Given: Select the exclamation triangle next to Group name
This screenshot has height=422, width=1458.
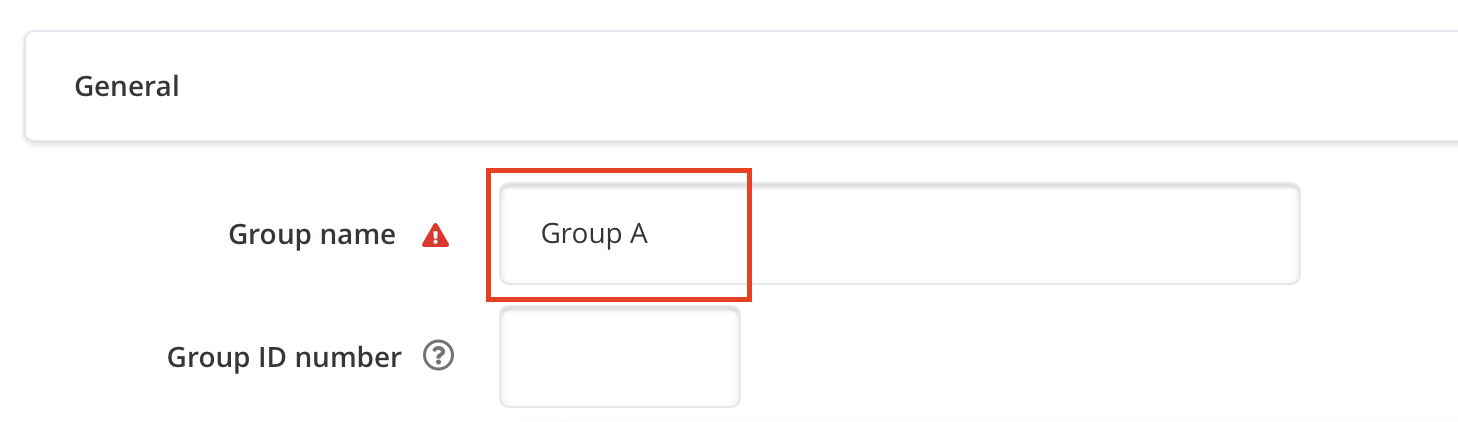Looking at the screenshot, I should [435, 235].
